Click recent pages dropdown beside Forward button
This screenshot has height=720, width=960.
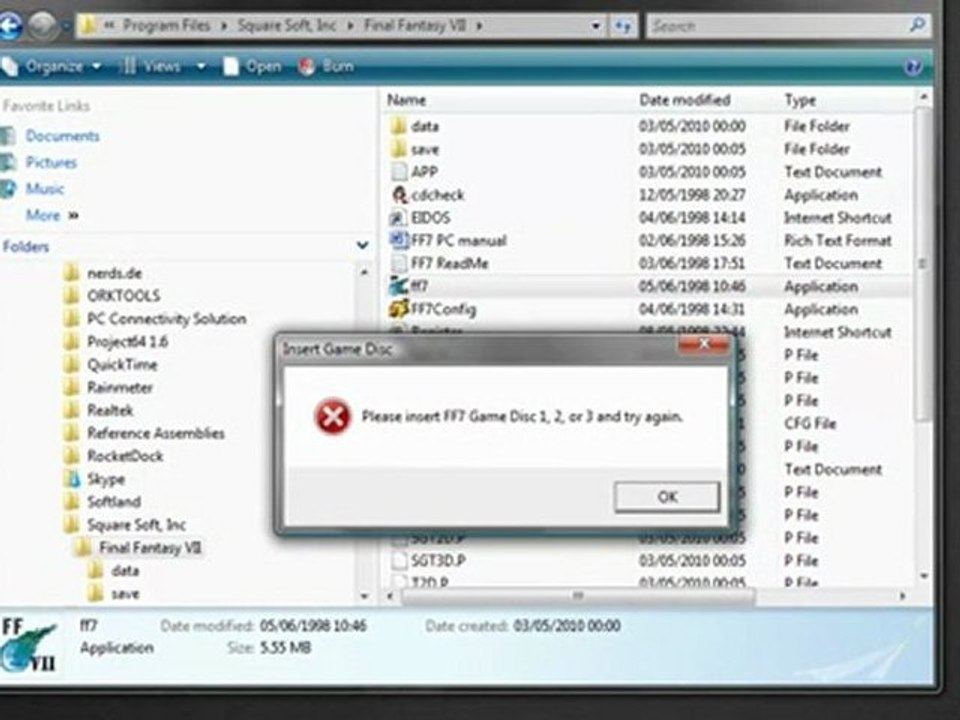pyautogui.click(x=65, y=26)
